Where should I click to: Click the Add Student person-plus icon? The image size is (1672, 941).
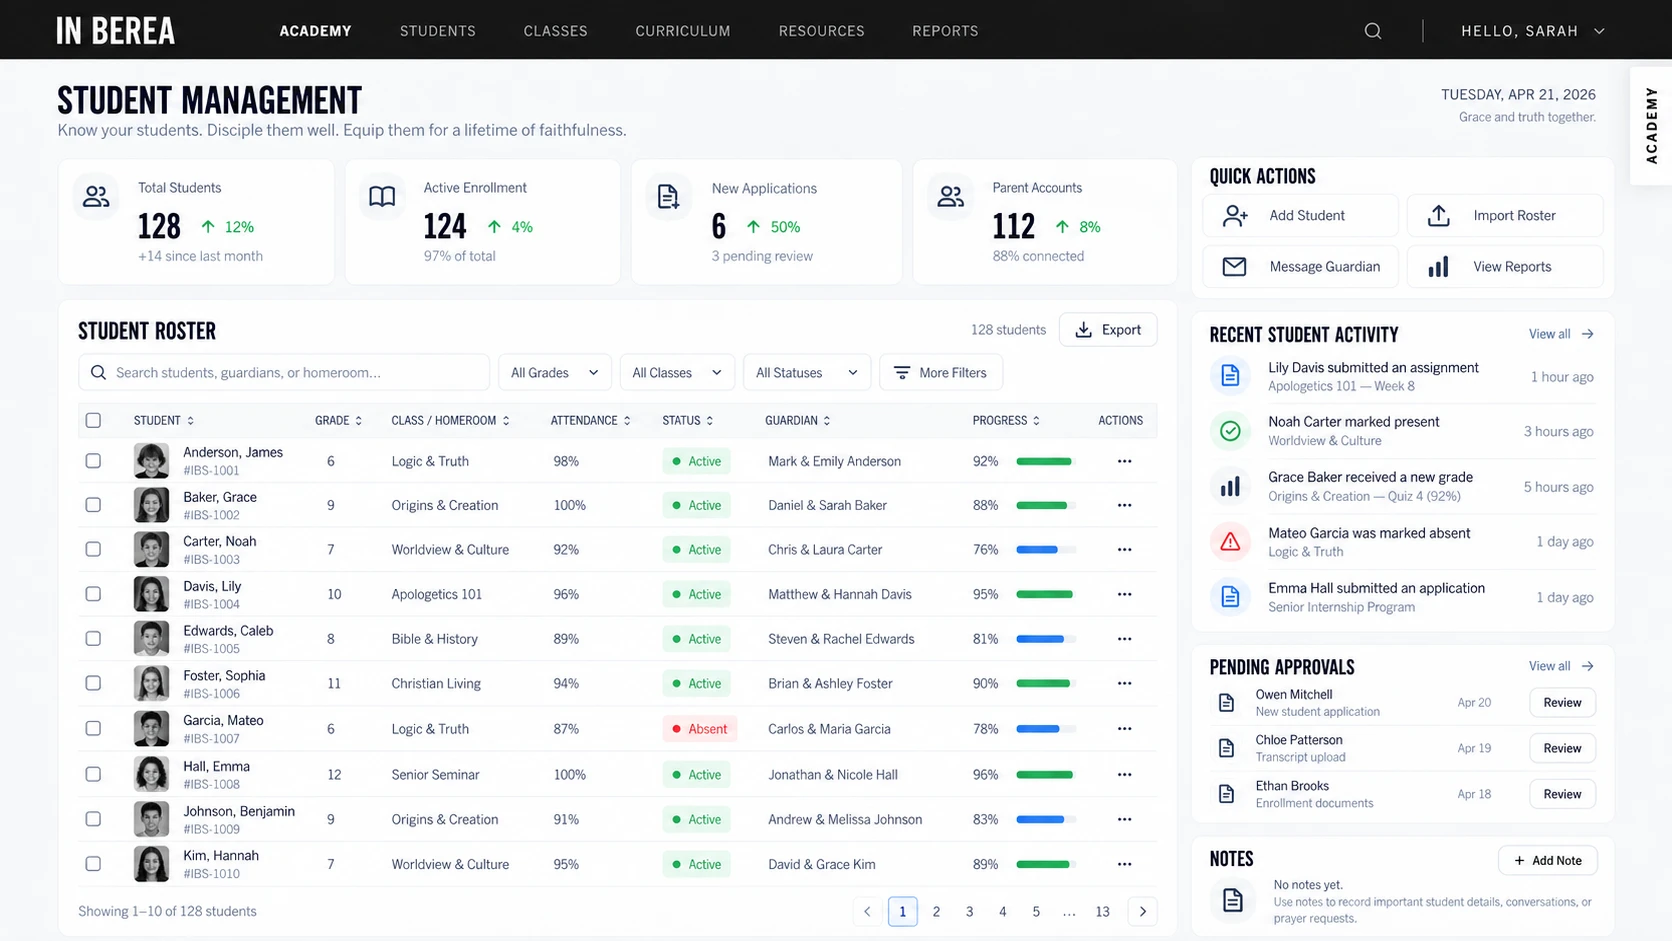click(x=1235, y=215)
